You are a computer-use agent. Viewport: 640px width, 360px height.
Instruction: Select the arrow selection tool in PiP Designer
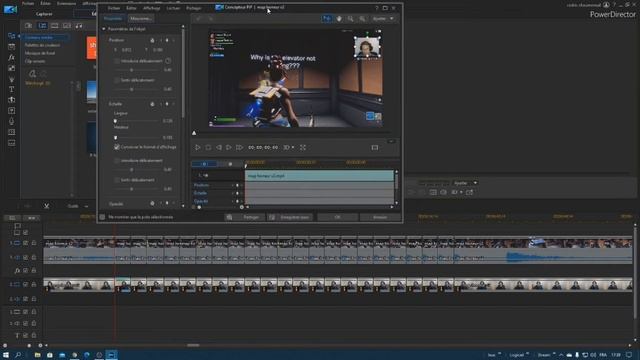[x=327, y=18]
